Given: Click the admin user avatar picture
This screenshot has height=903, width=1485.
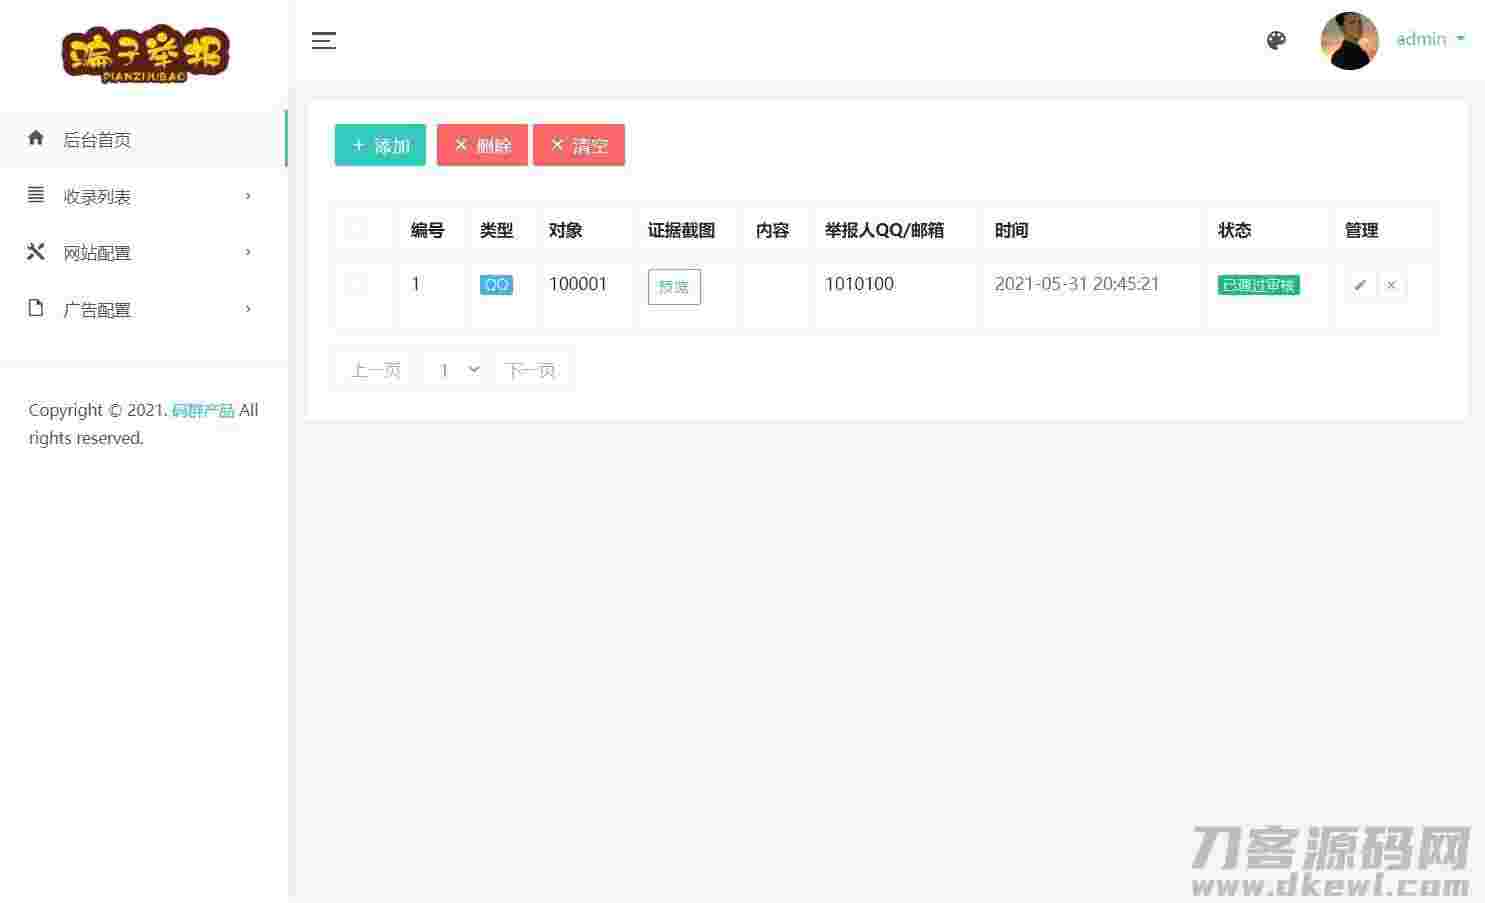Looking at the screenshot, I should coord(1349,41).
